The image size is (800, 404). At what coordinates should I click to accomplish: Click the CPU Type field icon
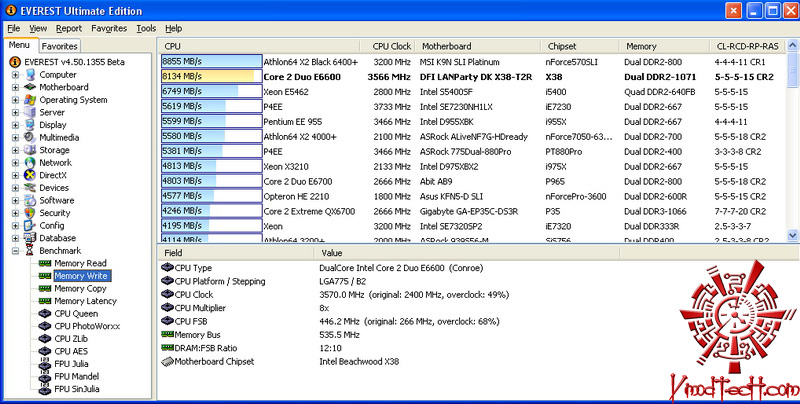pos(167,268)
